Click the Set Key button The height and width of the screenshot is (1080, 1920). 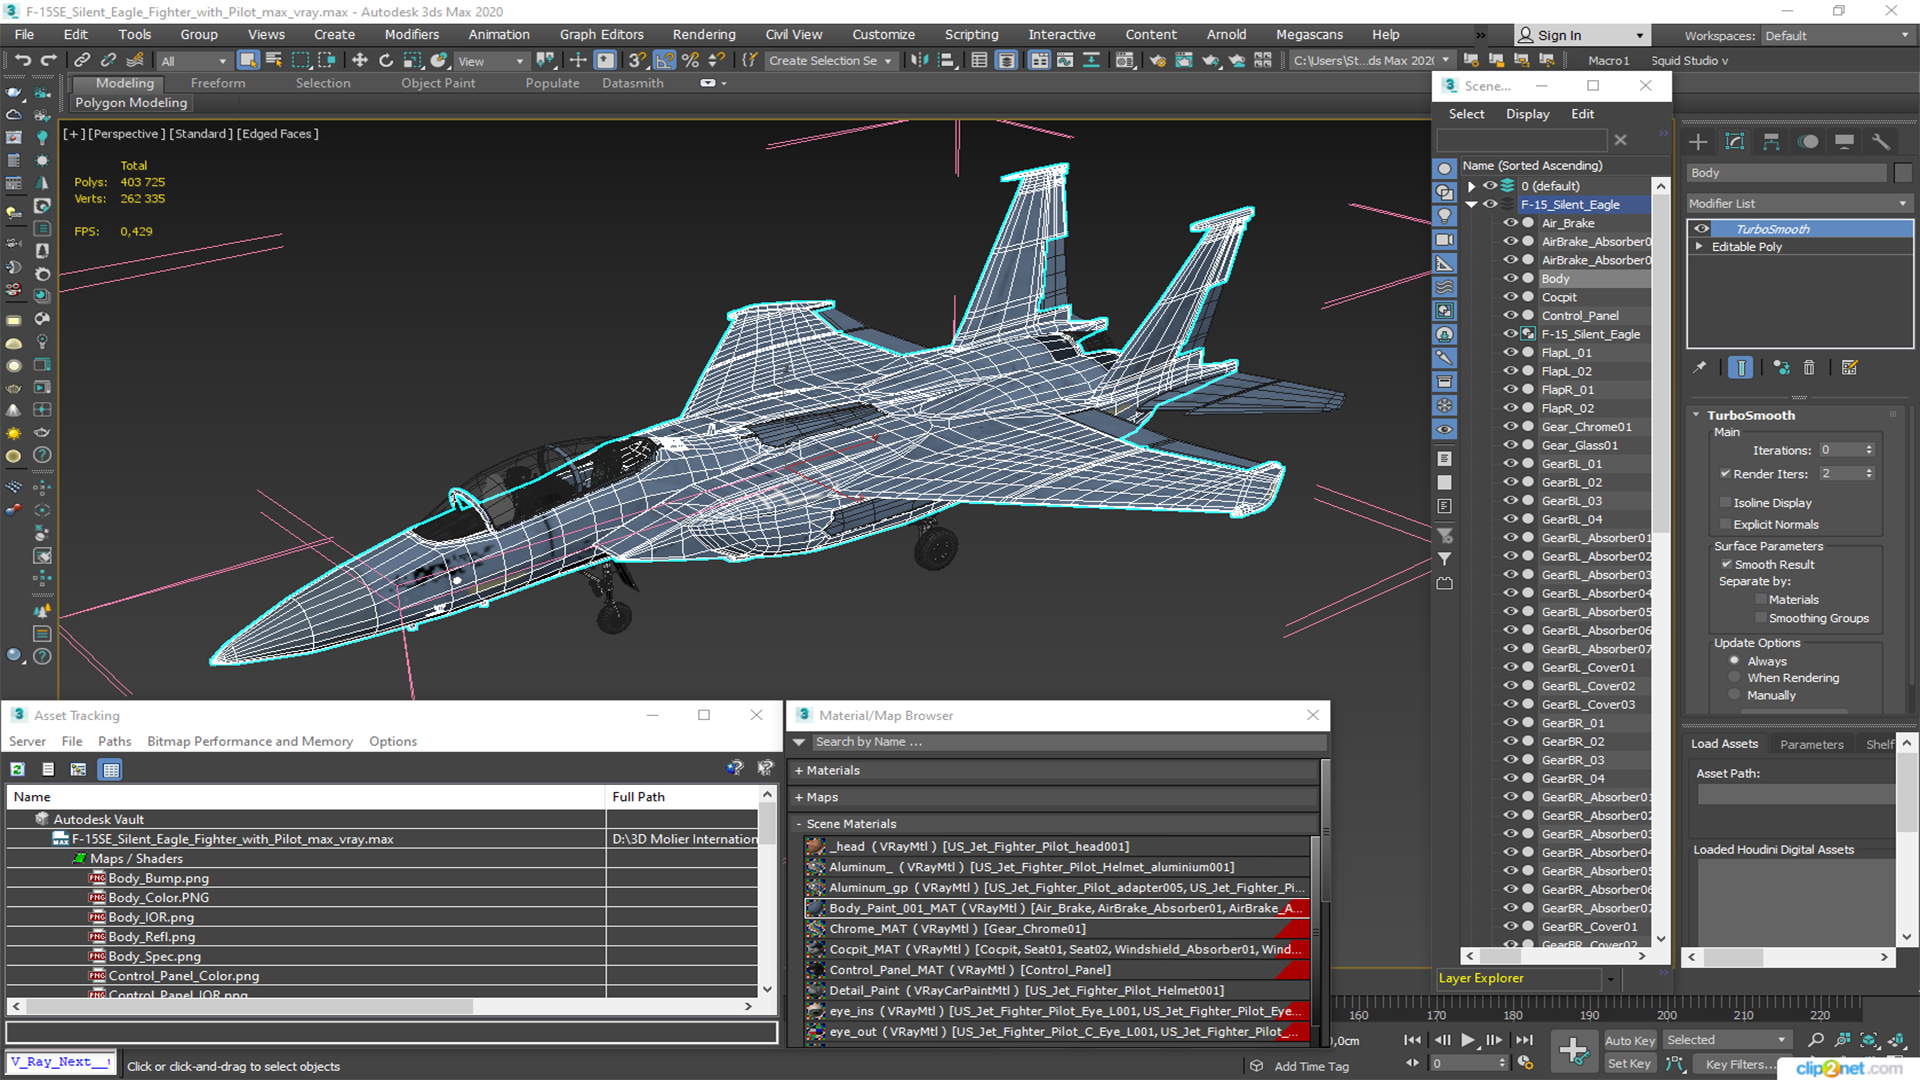pyautogui.click(x=1629, y=1064)
